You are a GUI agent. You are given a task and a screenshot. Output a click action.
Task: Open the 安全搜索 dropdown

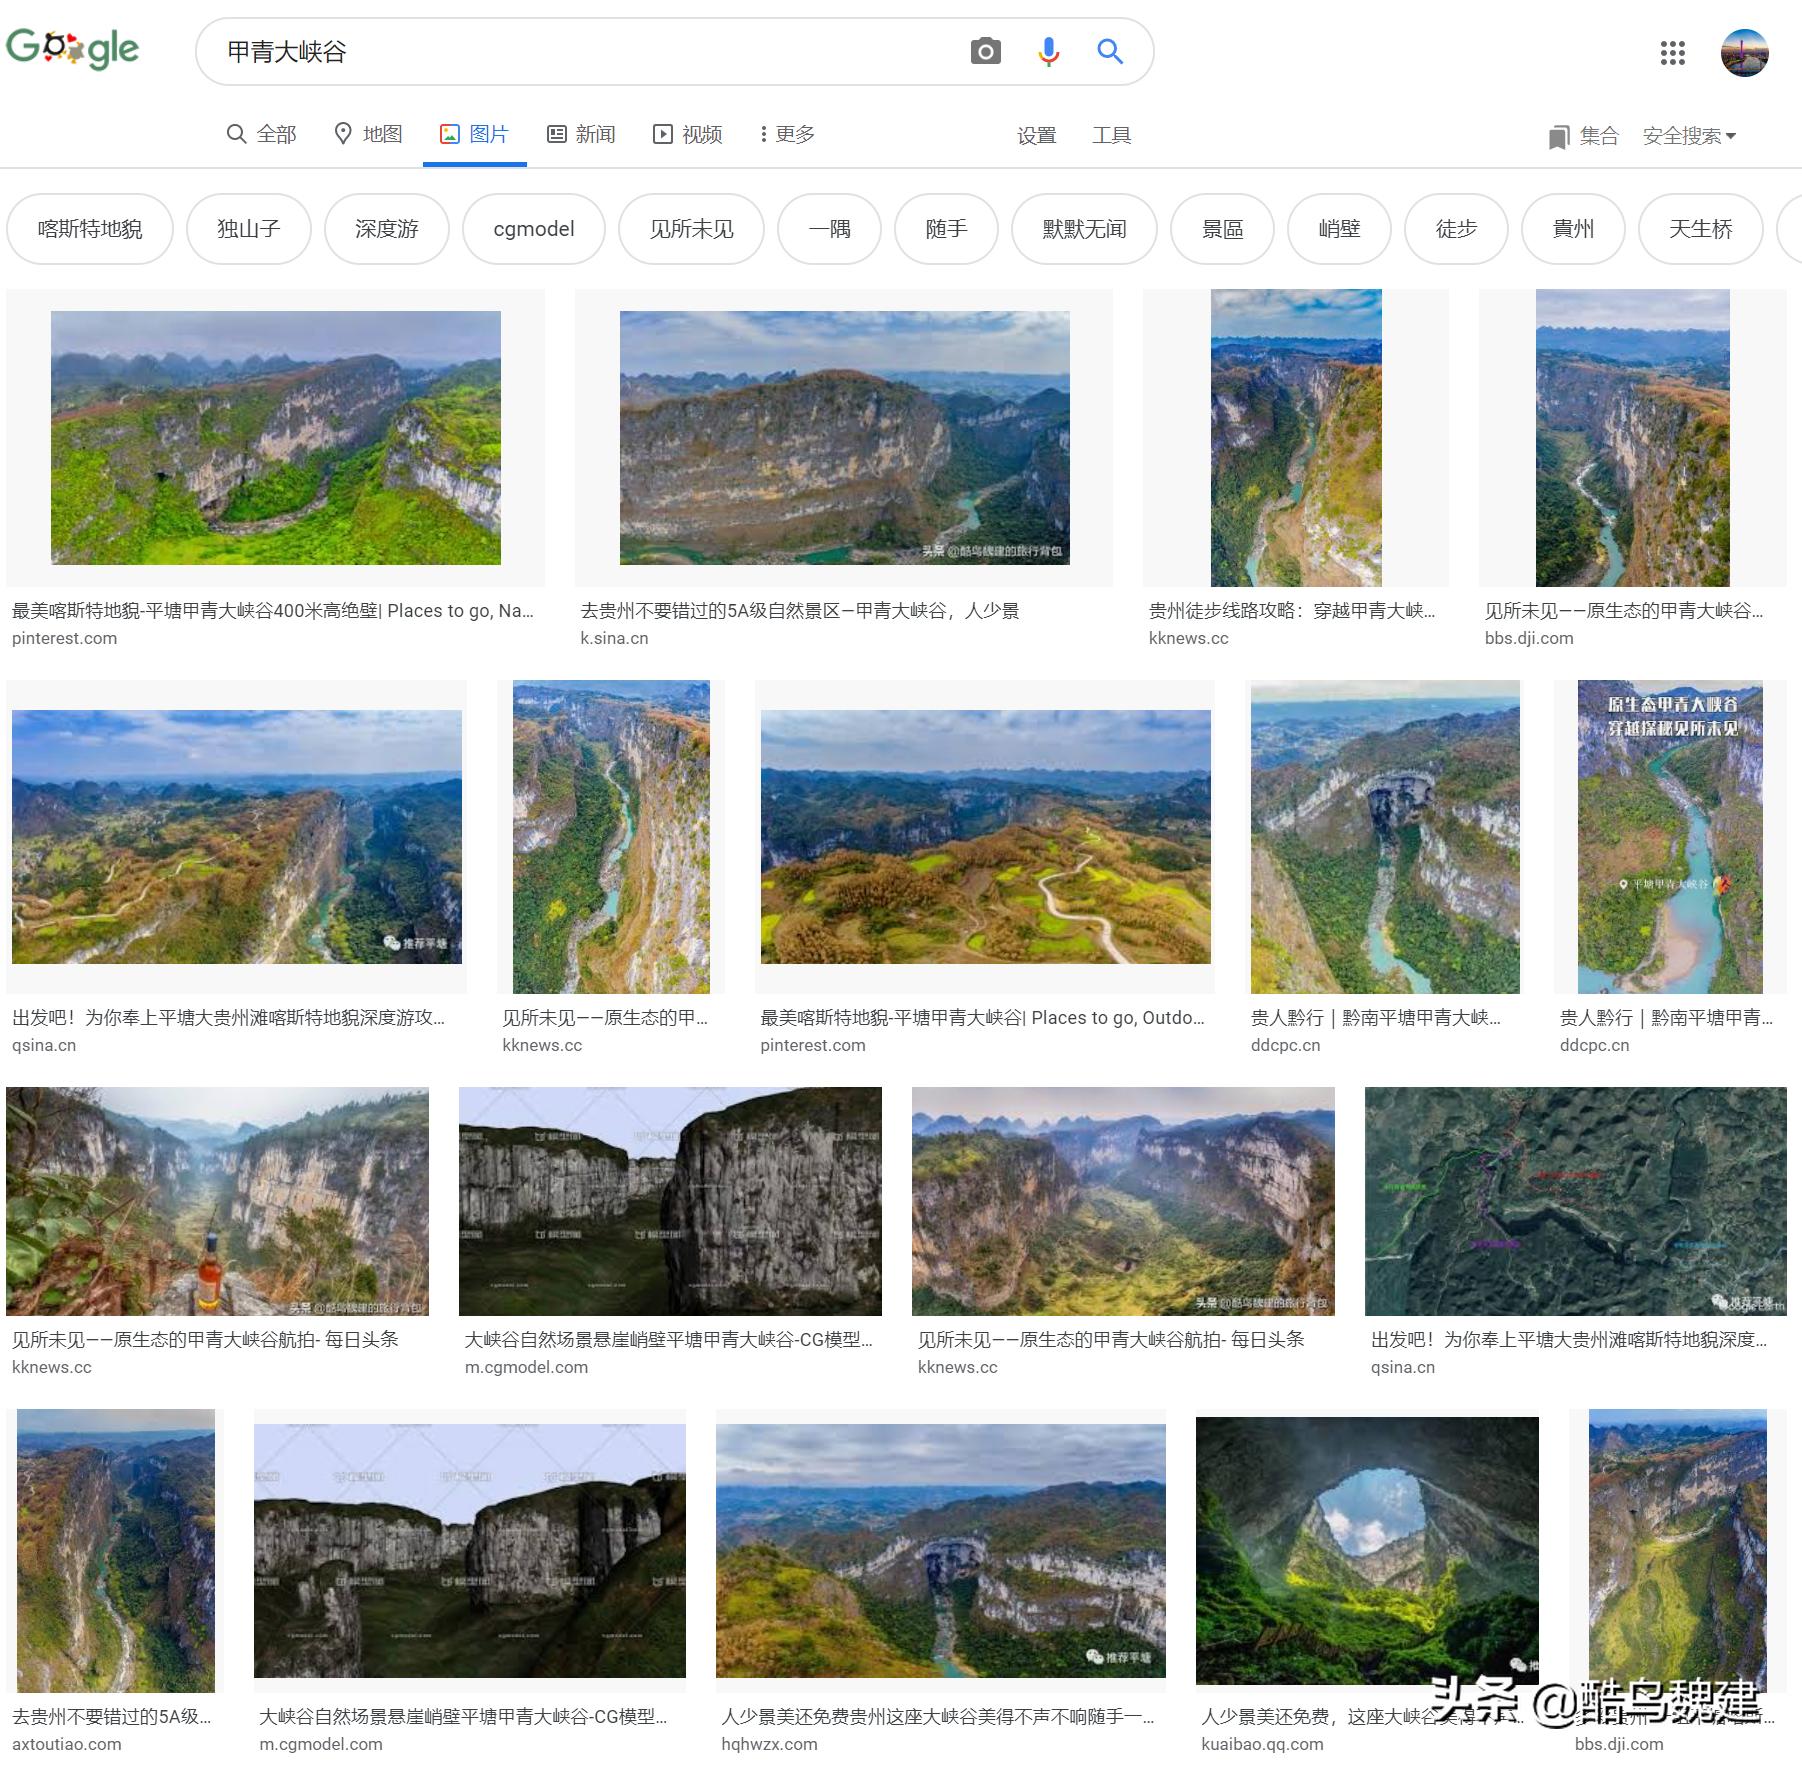1689,136
